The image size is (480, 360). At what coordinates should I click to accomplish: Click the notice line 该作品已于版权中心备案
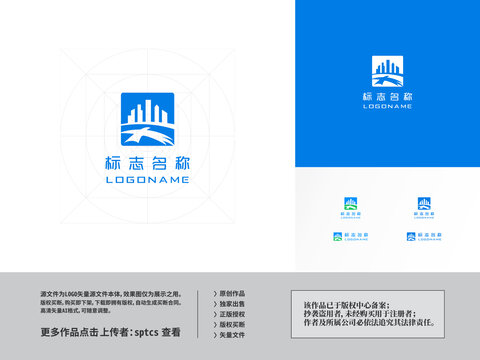[346, 305]
